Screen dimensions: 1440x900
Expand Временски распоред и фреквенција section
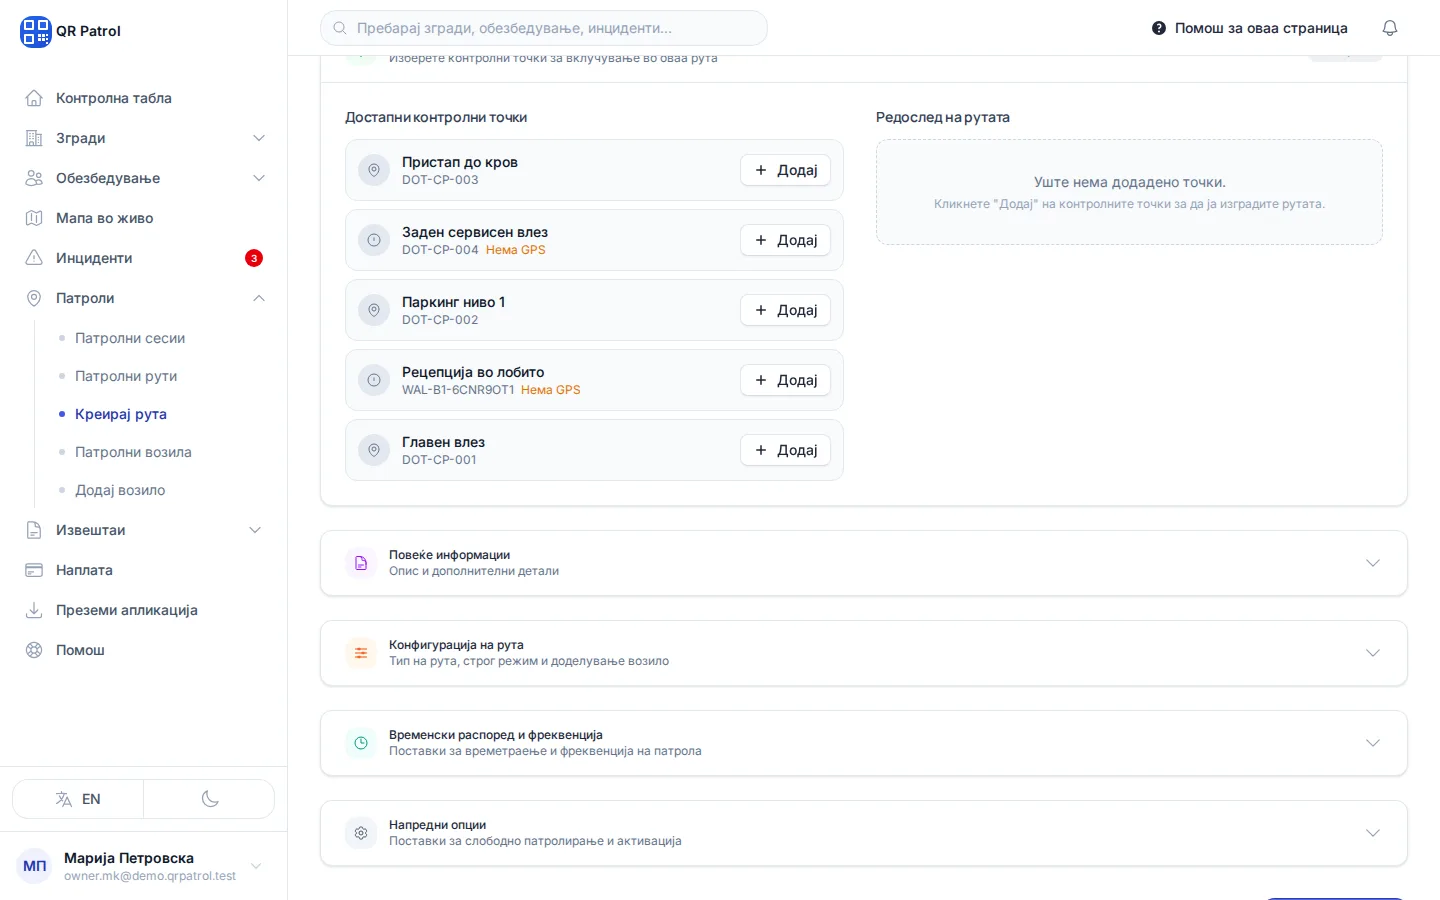864,743
